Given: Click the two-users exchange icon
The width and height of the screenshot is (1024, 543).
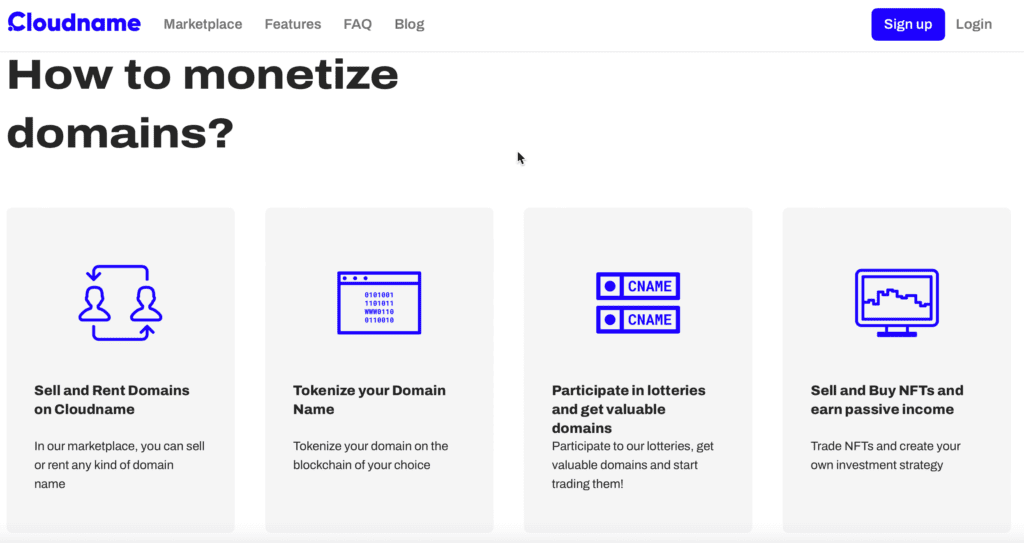Looking at the screenshot, I should (x=120, y=303).
